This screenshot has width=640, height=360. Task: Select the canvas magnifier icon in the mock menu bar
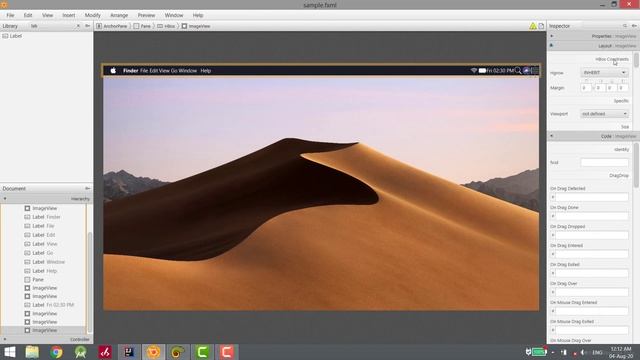click(x=518, y=71)
